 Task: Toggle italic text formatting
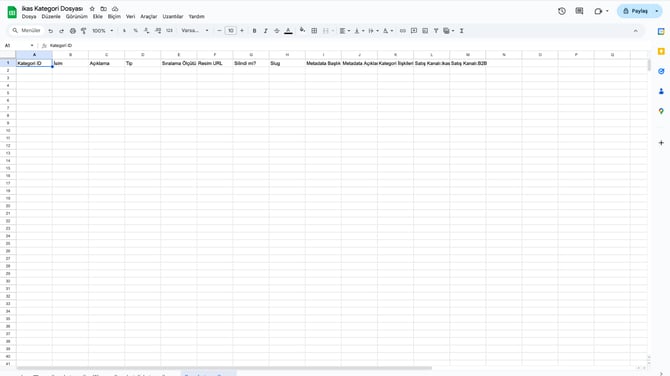pyautogui.click(x=265, y=31)
